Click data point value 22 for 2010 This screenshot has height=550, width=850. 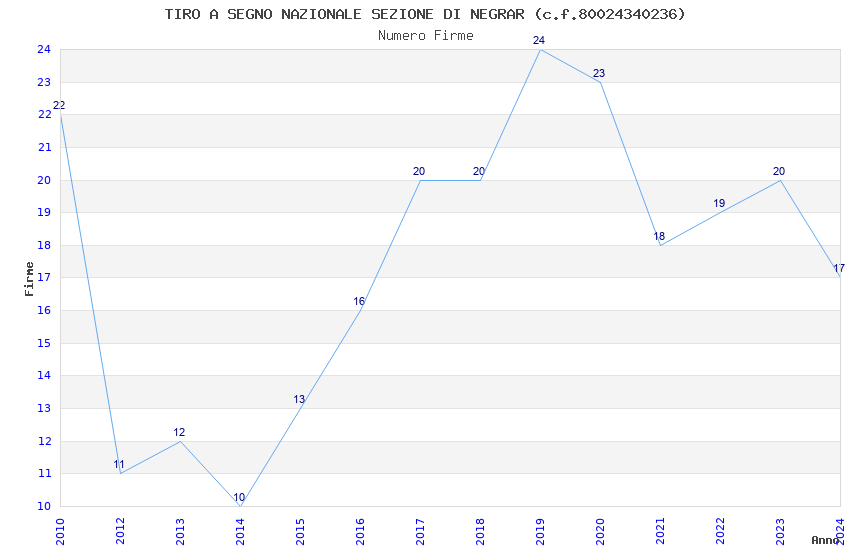(x=59, y=106)
